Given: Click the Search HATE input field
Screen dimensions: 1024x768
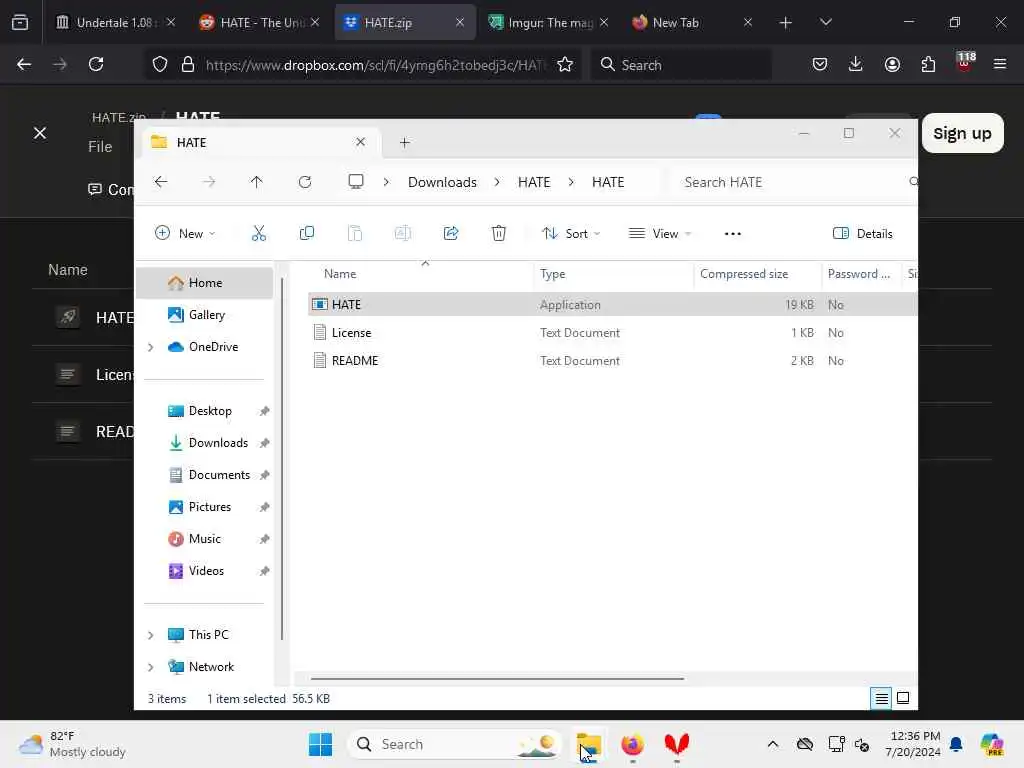Looking at the screenshot, I should coord(793,182).
